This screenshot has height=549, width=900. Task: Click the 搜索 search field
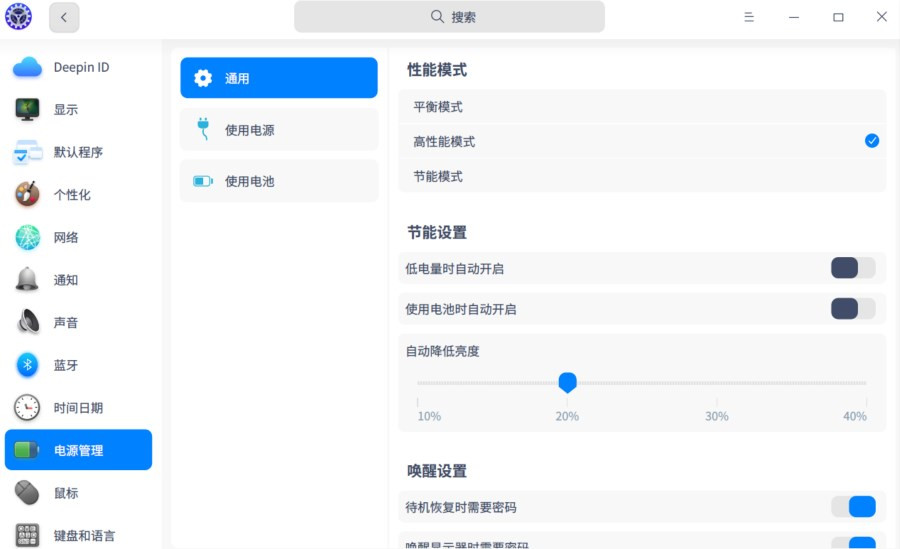[449, 17]
